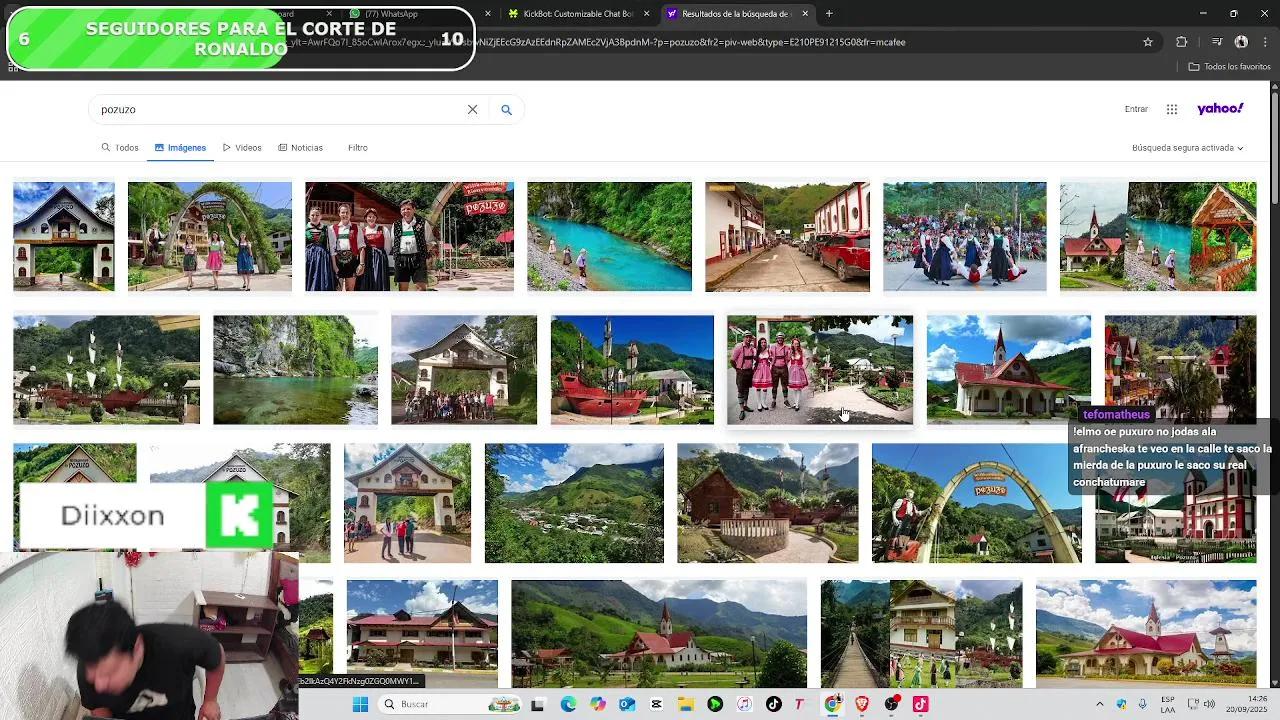Open Outlook from the taskbar

point(627,704)
